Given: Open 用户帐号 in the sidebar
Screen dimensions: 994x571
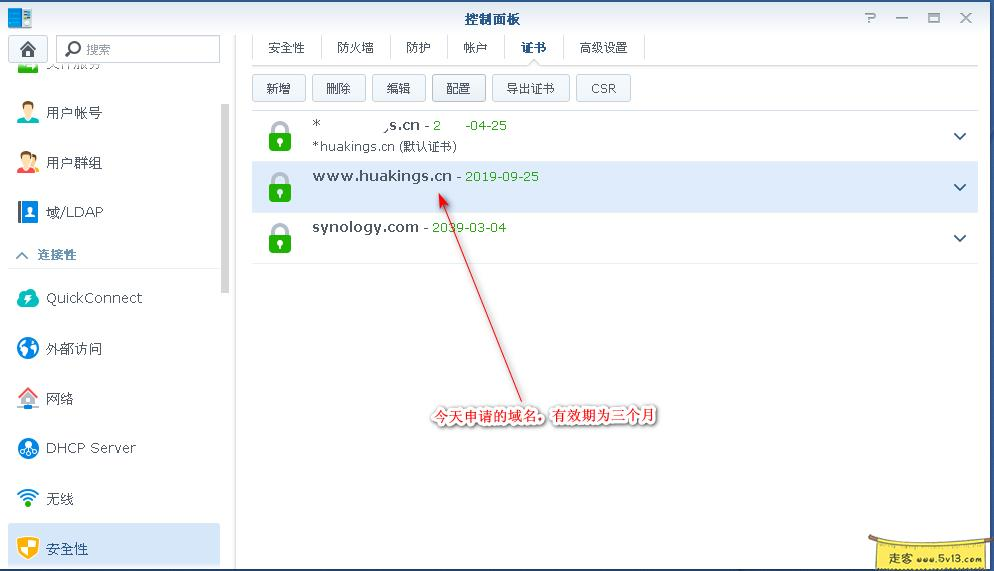Looking at the screenshot, I should pyautogui.click(x=74, y=113).
